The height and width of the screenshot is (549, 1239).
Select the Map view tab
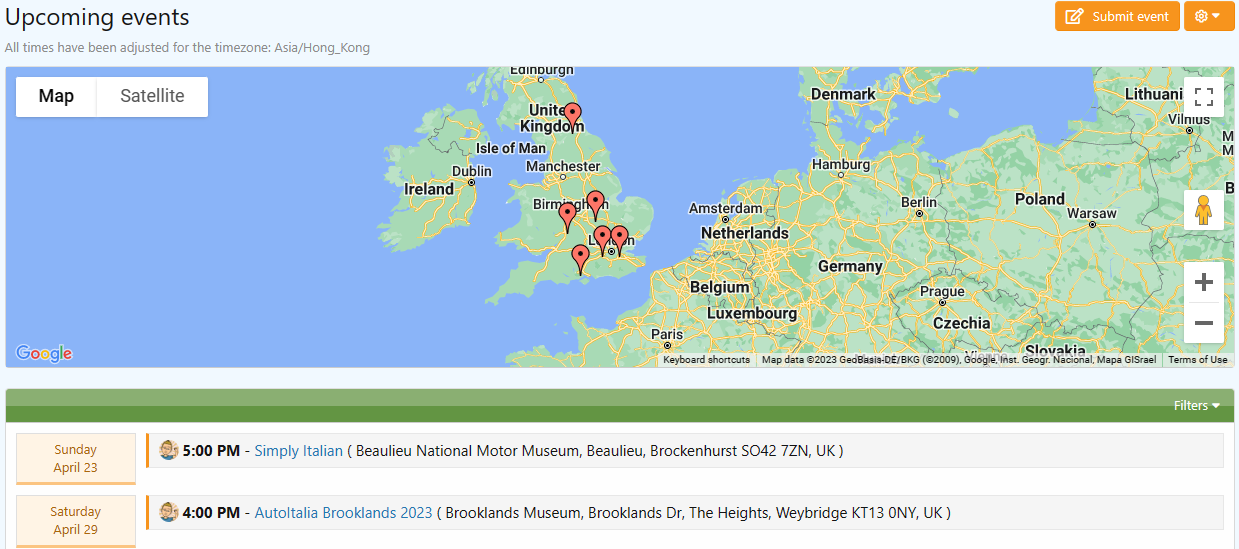(x=56, y=97)
